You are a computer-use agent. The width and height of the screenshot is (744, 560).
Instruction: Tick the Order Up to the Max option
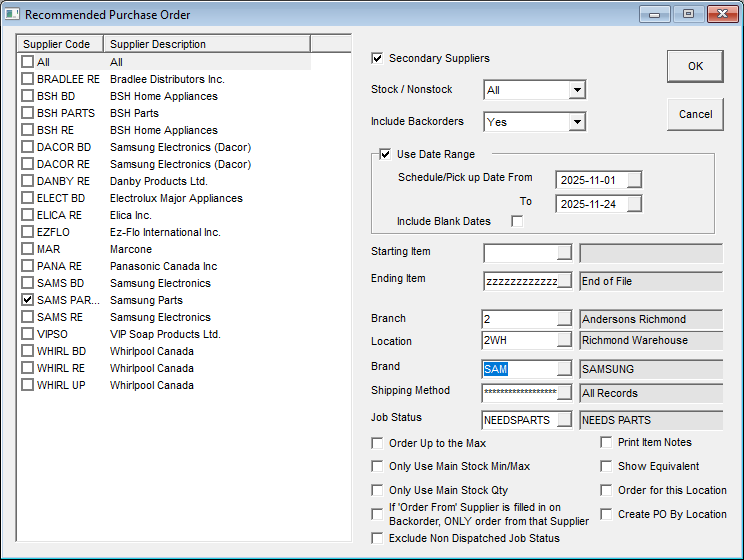(378, 443)
